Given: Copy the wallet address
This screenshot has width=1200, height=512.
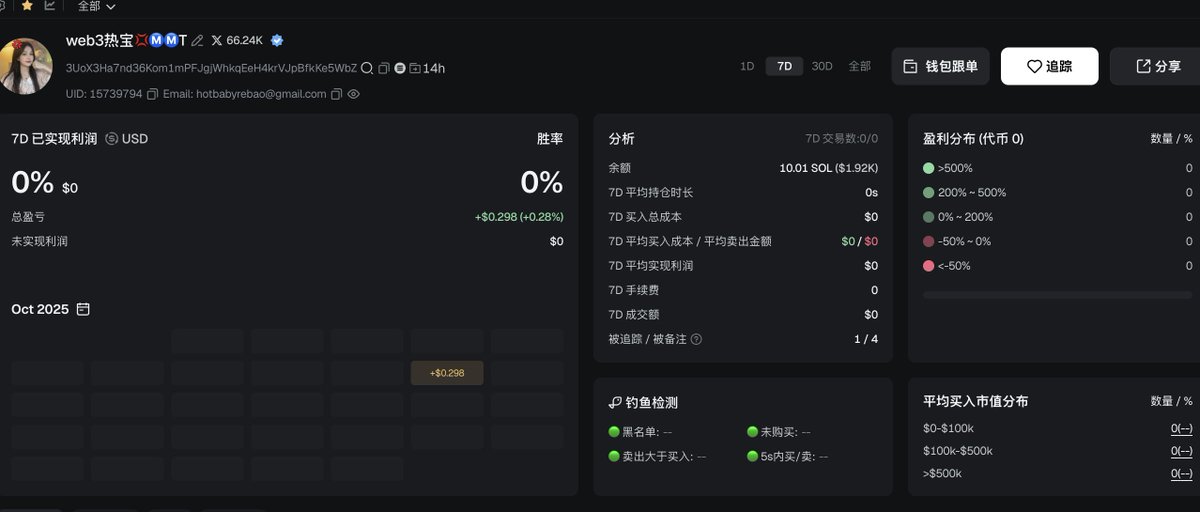Looking at the screenshot, I should coord(384,68).
